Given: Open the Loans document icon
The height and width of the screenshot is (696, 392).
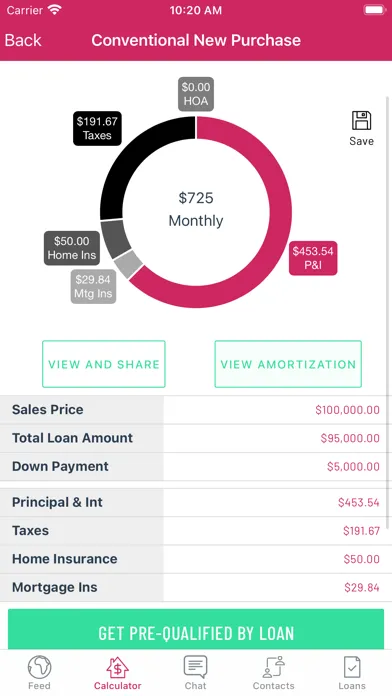Looking at the screenshot, I should 352,667.
